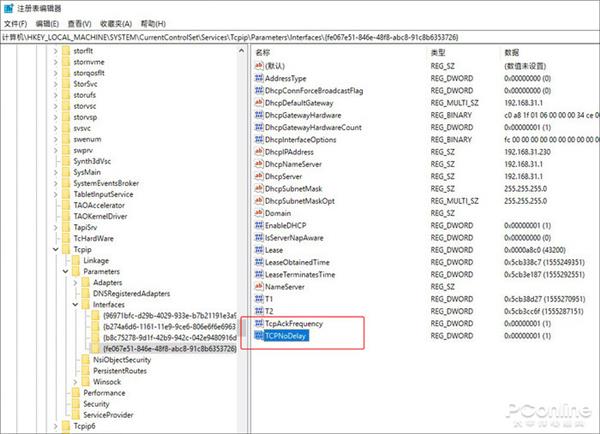The width and height of the screenshot is (600, 434).
Task: Expand the Tcpip6 tree node
Action: [x=56, y=426]
